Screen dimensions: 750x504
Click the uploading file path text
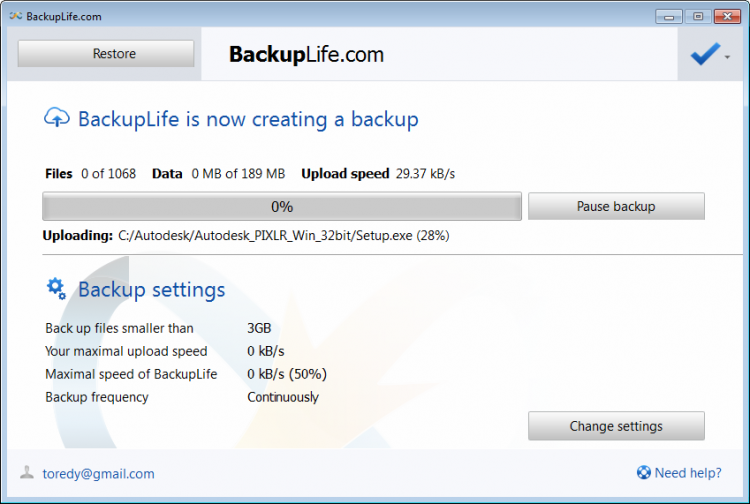[283, 236]
